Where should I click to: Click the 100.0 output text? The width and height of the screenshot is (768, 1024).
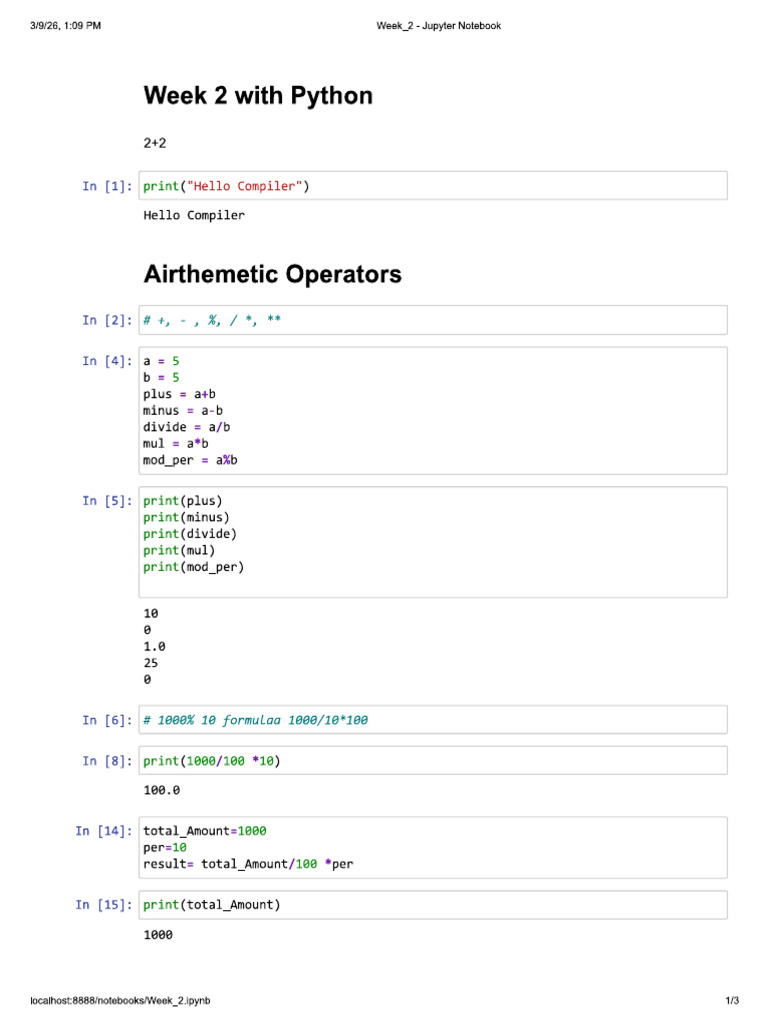[162, 790]
